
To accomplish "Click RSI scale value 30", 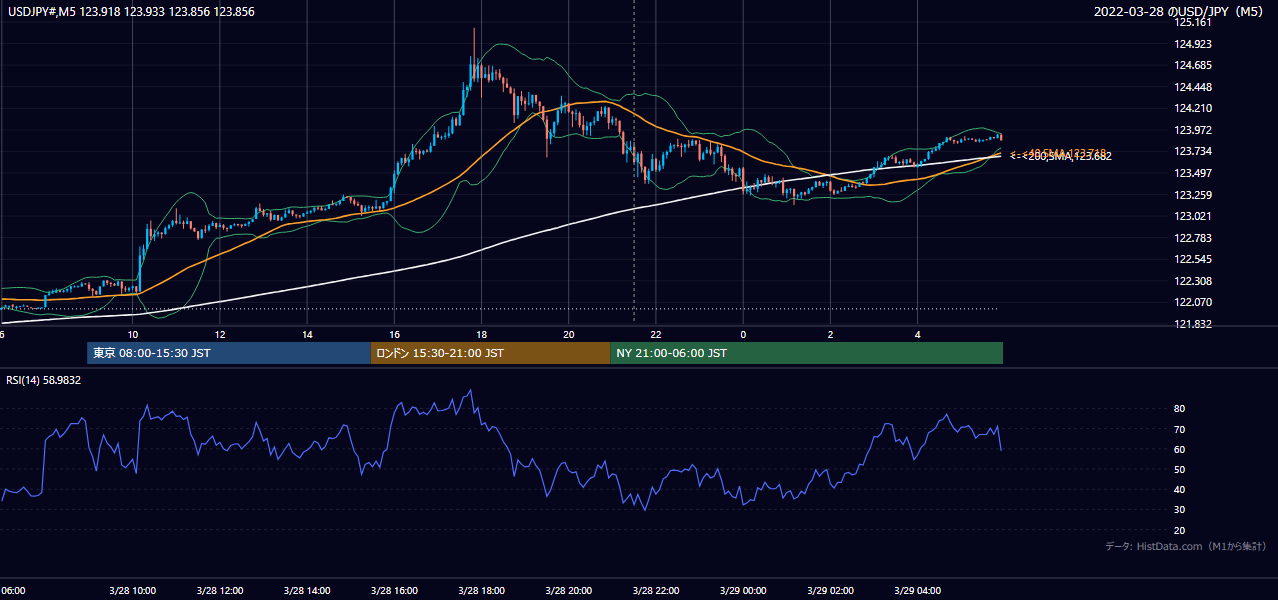I will (1179, 510).
